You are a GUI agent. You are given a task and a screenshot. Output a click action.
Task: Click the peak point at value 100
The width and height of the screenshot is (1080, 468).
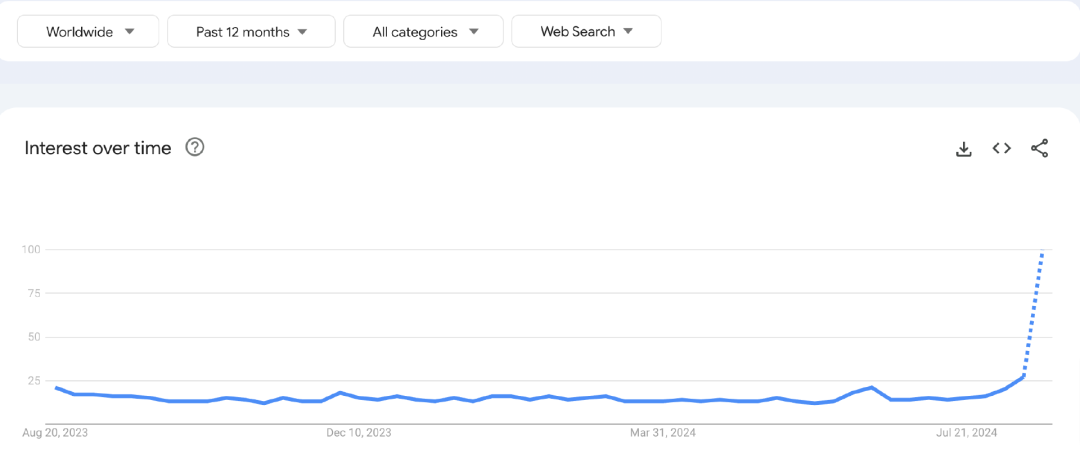pyautogui.click(x=1043, y=250)
